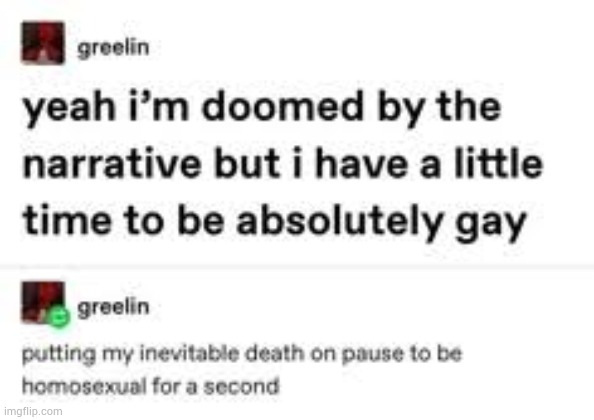Click the line 'narrative but i have a little'
Viewport: 594px width, 420px height.
pos(283,164)
